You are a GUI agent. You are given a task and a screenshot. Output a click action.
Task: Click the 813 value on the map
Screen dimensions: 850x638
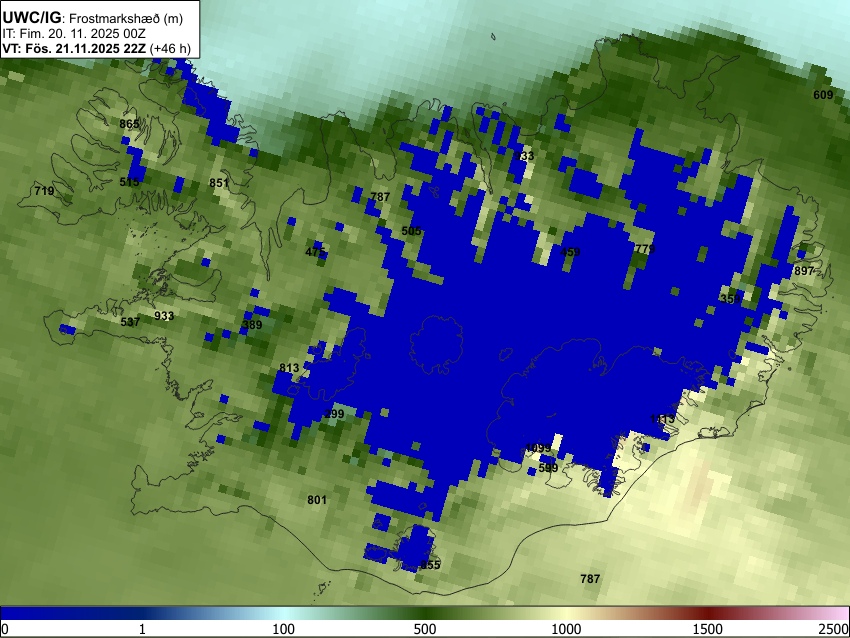(x=289, y=368)
